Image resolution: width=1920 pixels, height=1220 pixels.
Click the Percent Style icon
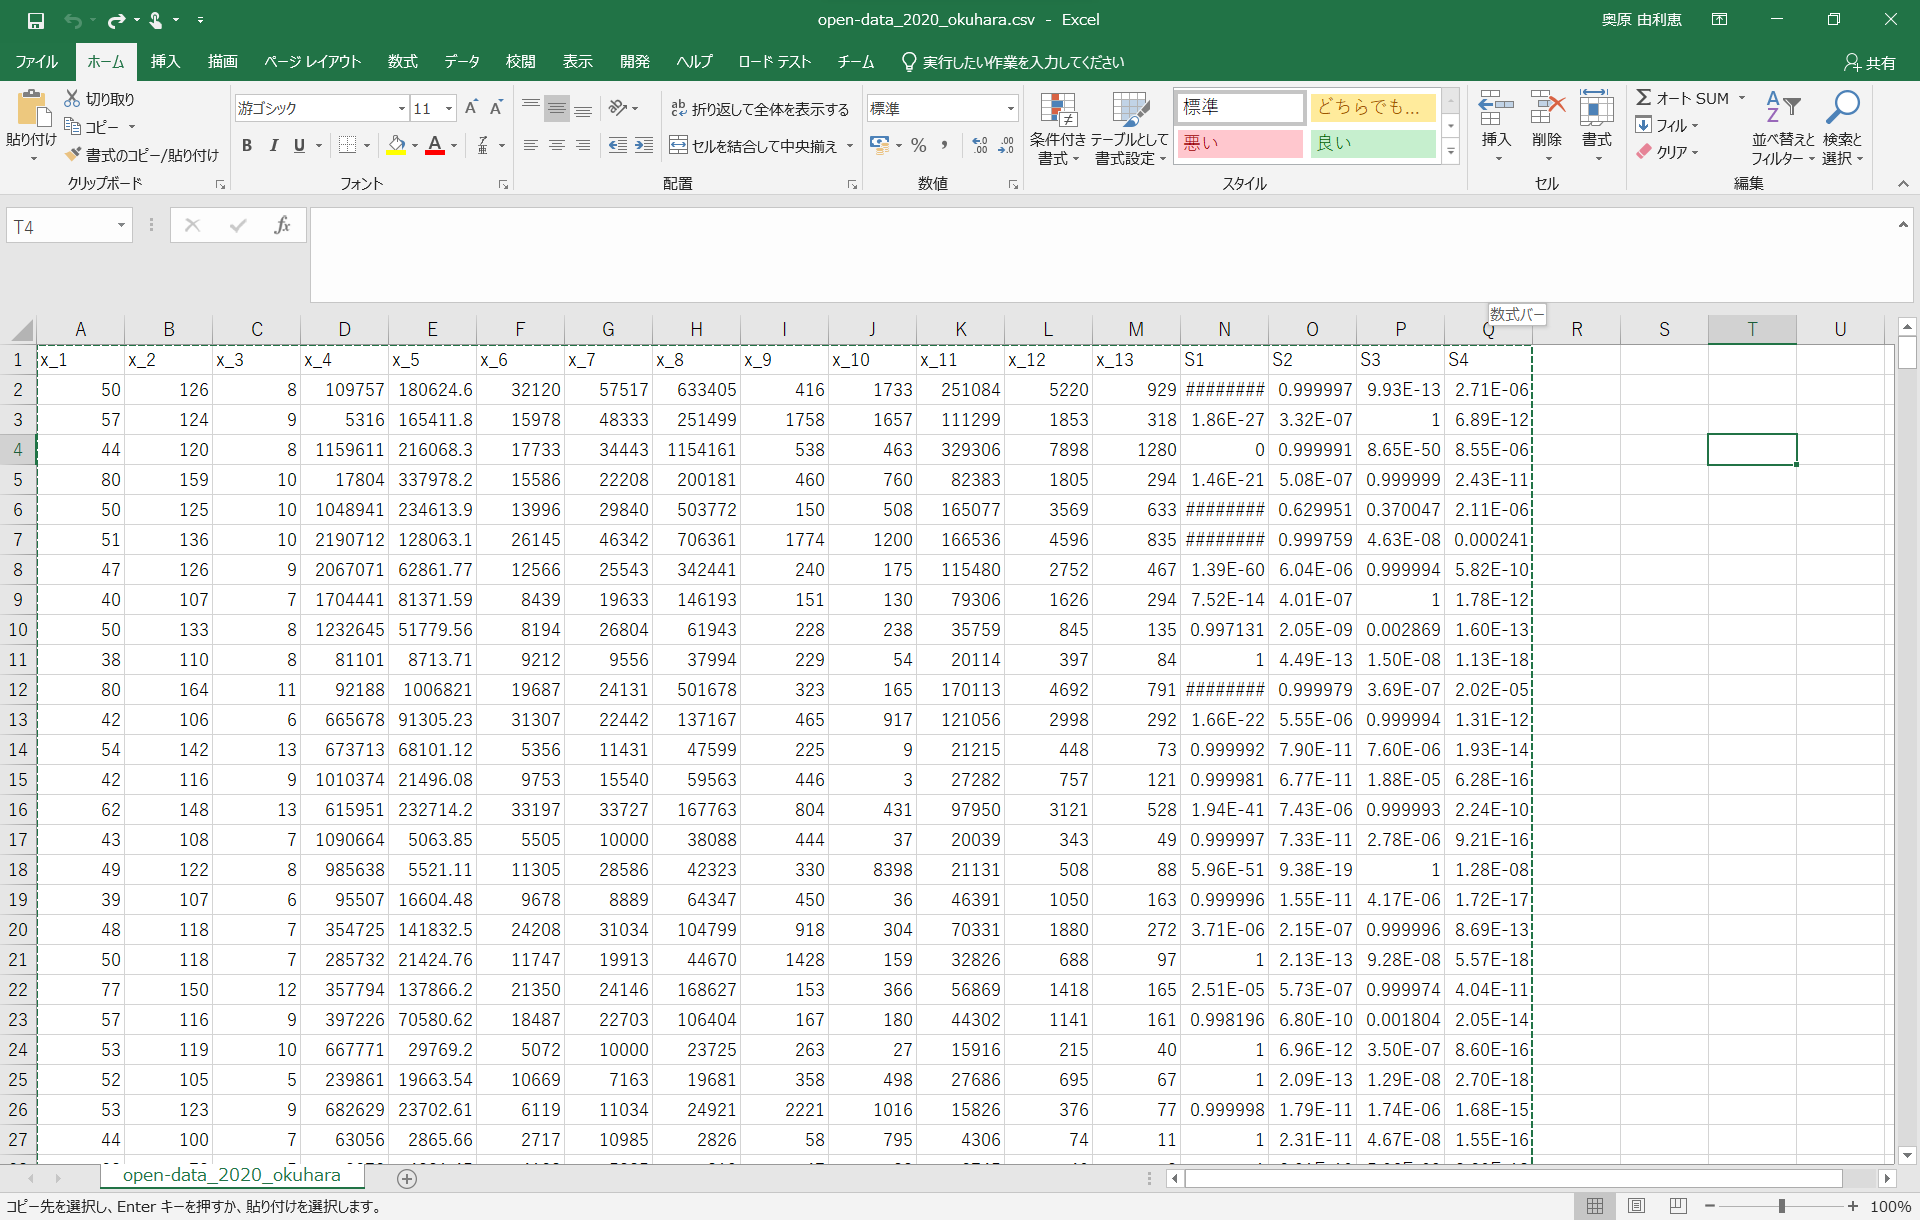(918, 146)
